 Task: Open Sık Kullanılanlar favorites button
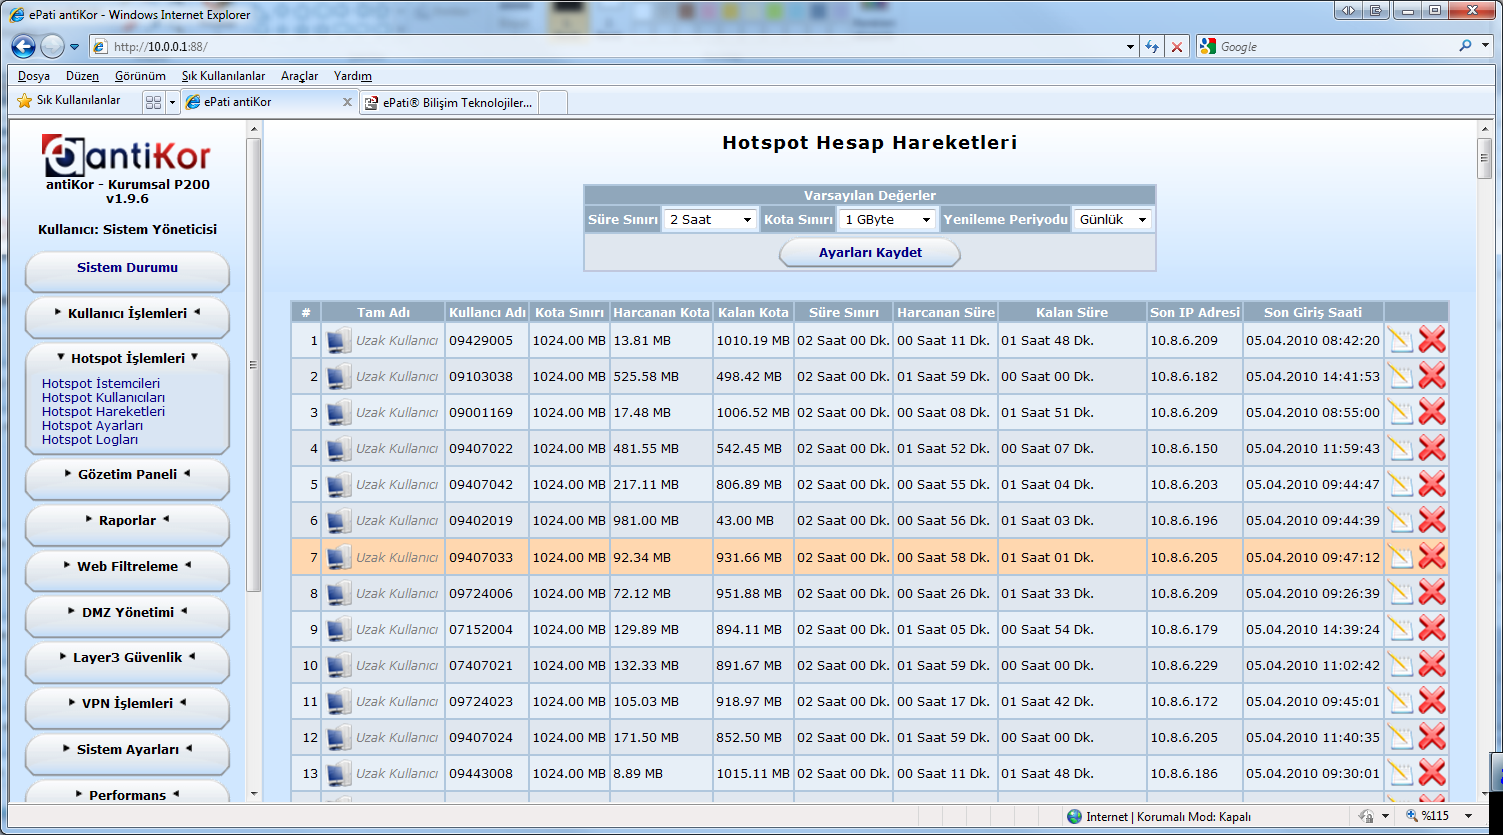69,101
